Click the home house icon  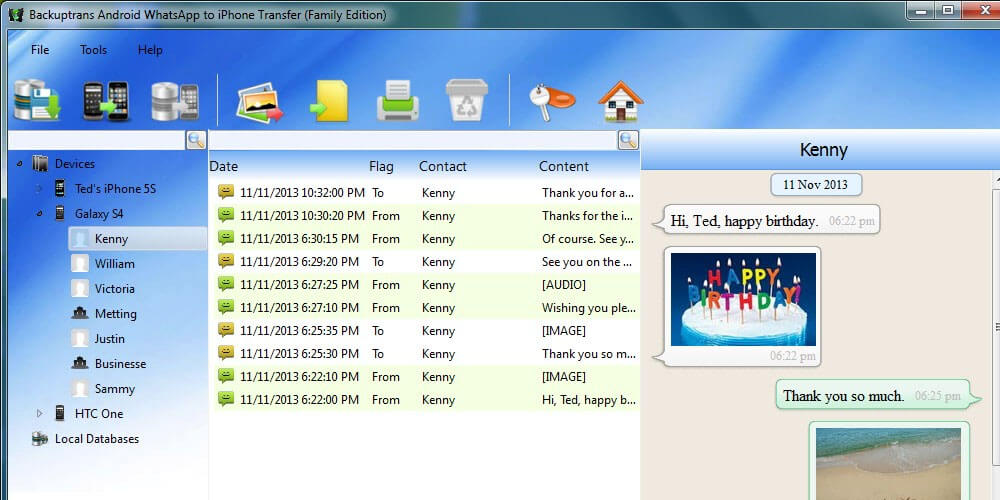(x=621, y=101)
